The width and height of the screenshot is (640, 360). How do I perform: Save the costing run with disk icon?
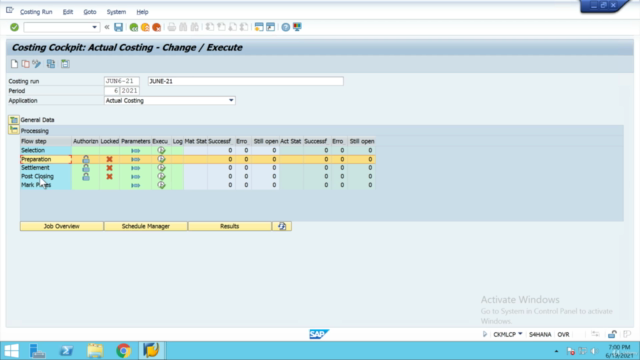pos(118,27)
